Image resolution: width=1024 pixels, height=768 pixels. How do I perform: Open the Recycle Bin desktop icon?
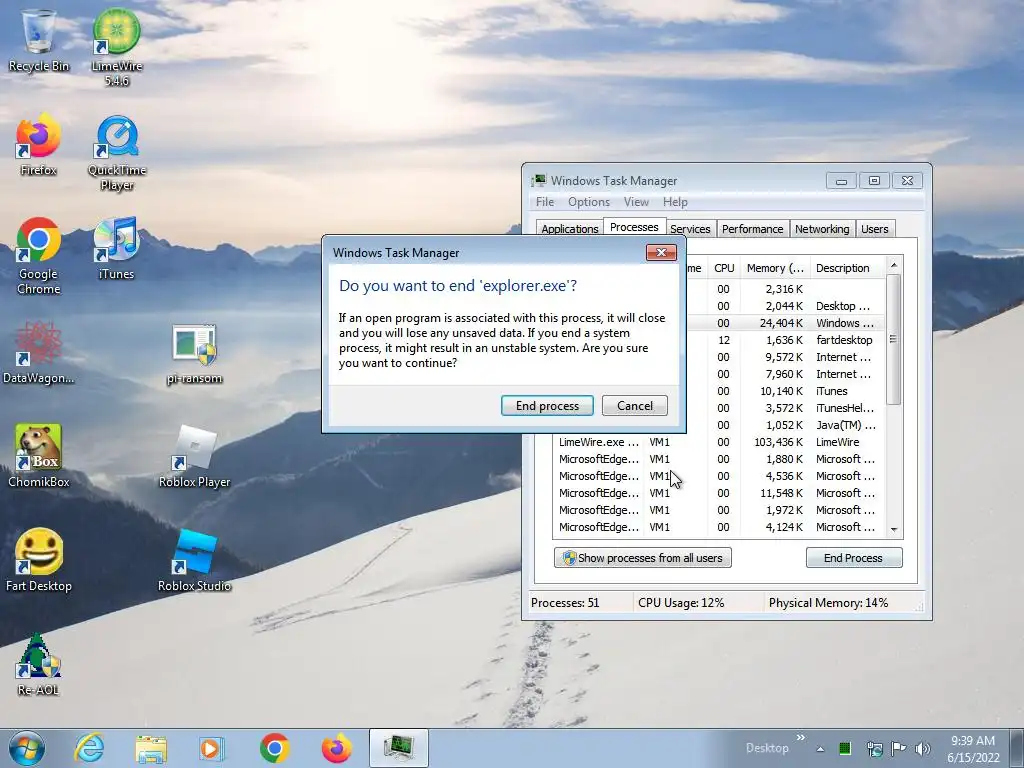click(x=39, y=40)
